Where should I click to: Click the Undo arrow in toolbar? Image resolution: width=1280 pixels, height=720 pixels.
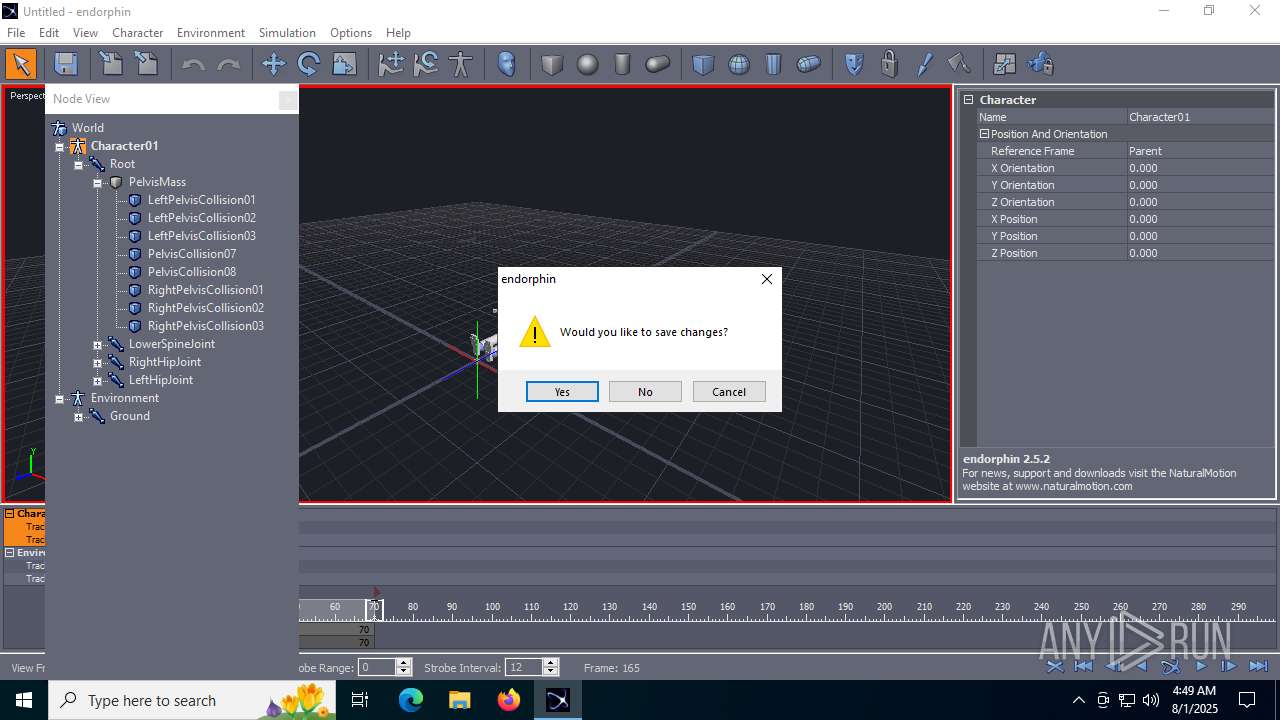click(193, 65)
